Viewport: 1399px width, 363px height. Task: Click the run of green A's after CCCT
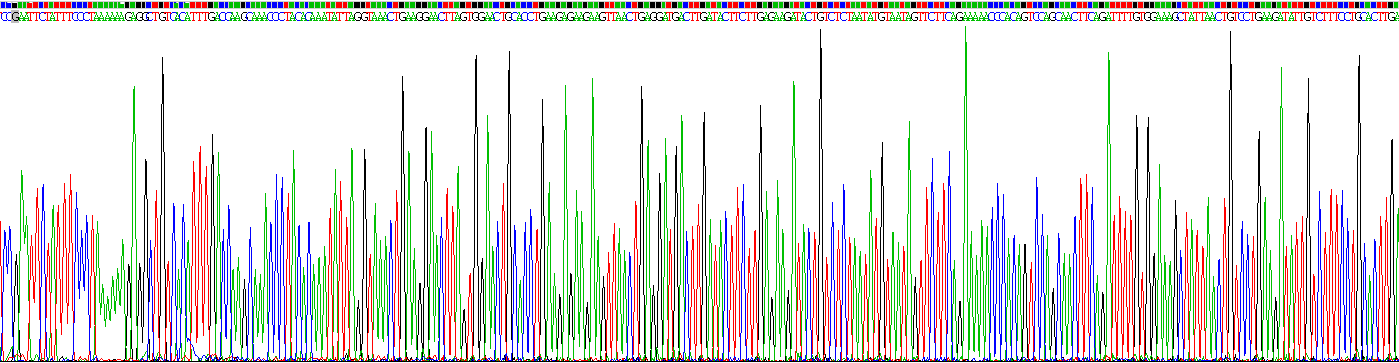click(109, 17)
